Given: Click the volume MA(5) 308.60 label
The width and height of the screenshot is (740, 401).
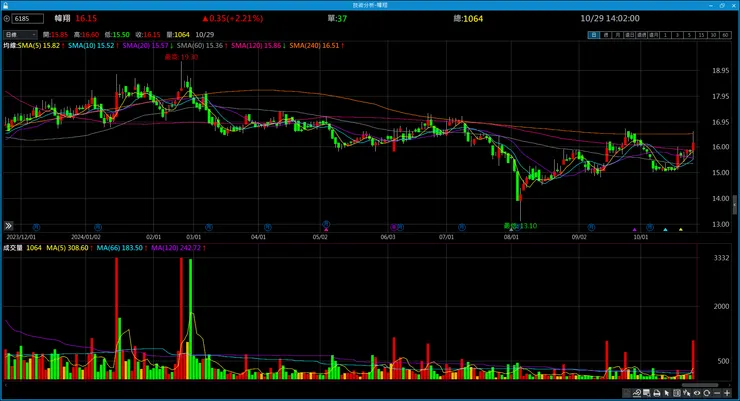Looking at the screenshot, I should coord(67,248).
